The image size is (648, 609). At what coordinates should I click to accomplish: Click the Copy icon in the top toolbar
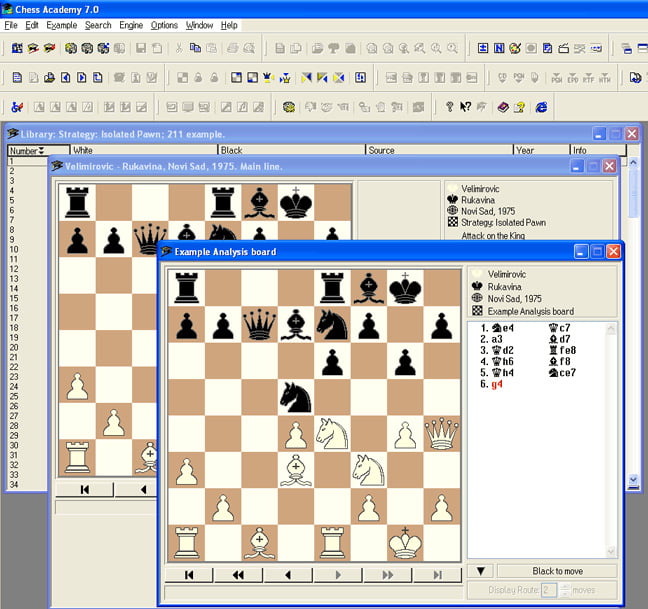tap(195, 48)
